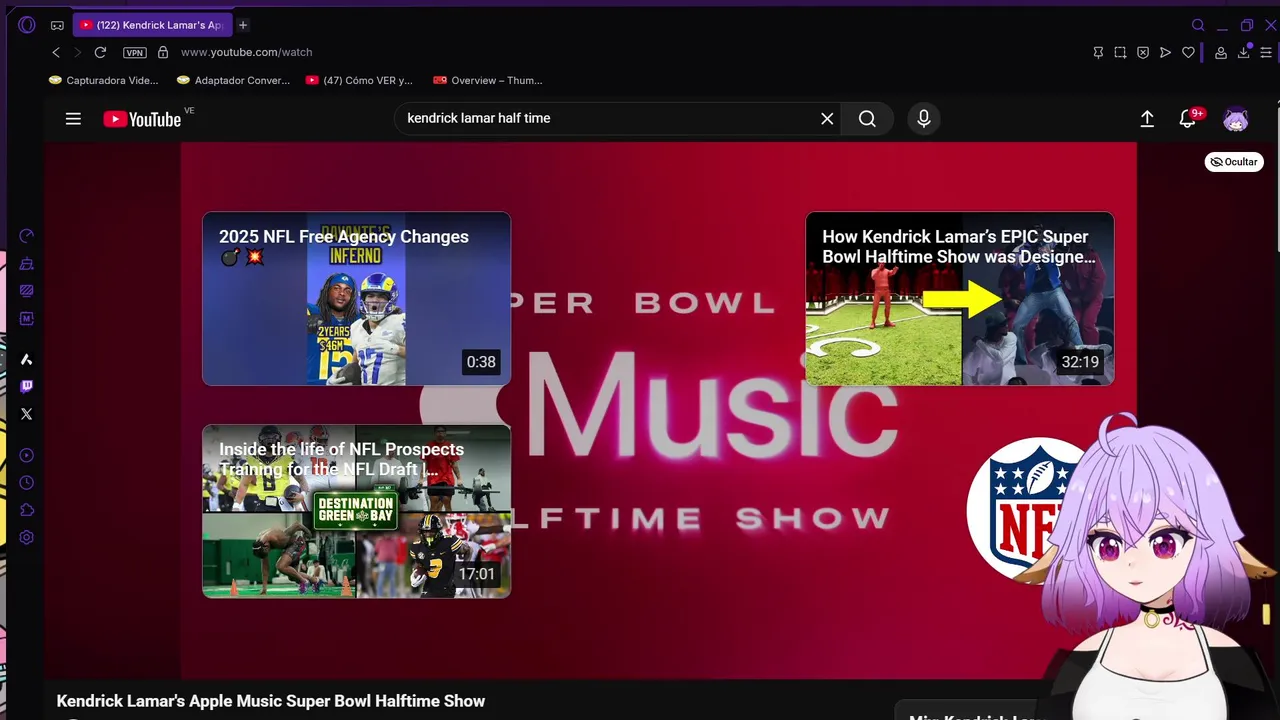This screenshot has height=720, width=1280.
Task: Open GX Cleaner sidebar icon
Action: coord(27,264)
